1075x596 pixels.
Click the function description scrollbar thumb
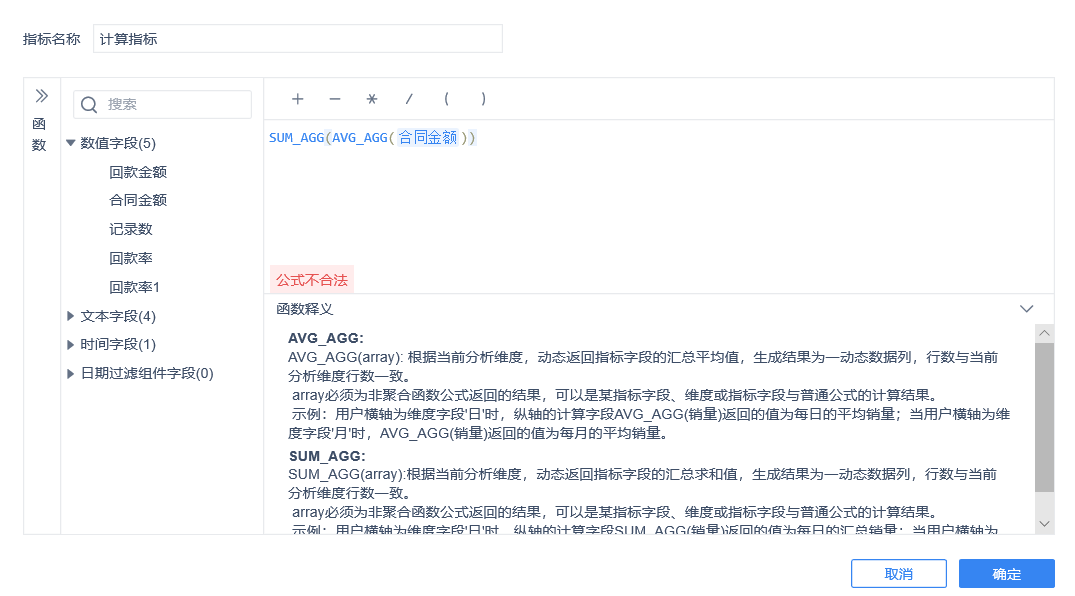[1044, 417]
